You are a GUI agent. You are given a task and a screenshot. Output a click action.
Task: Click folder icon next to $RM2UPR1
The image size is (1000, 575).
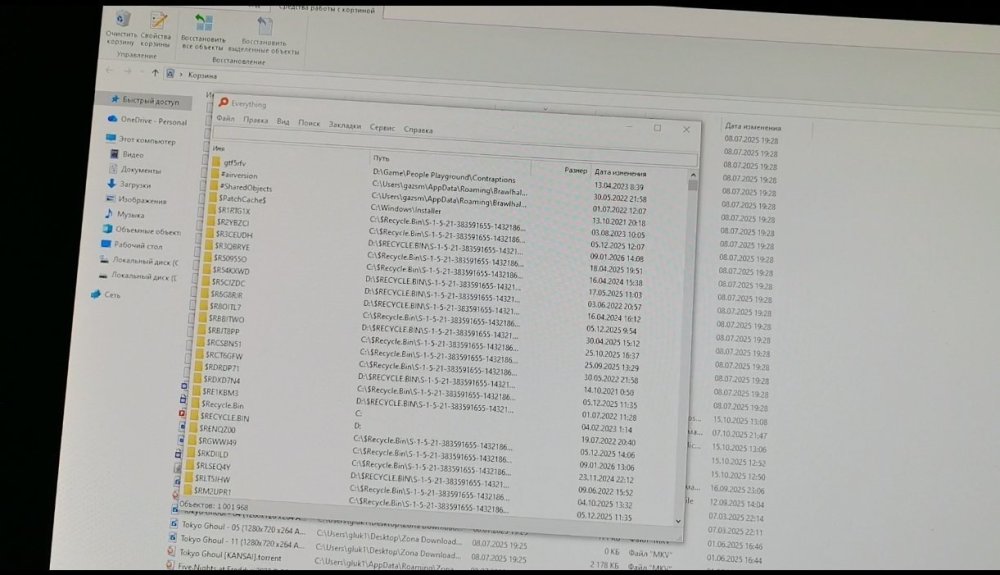188,490
